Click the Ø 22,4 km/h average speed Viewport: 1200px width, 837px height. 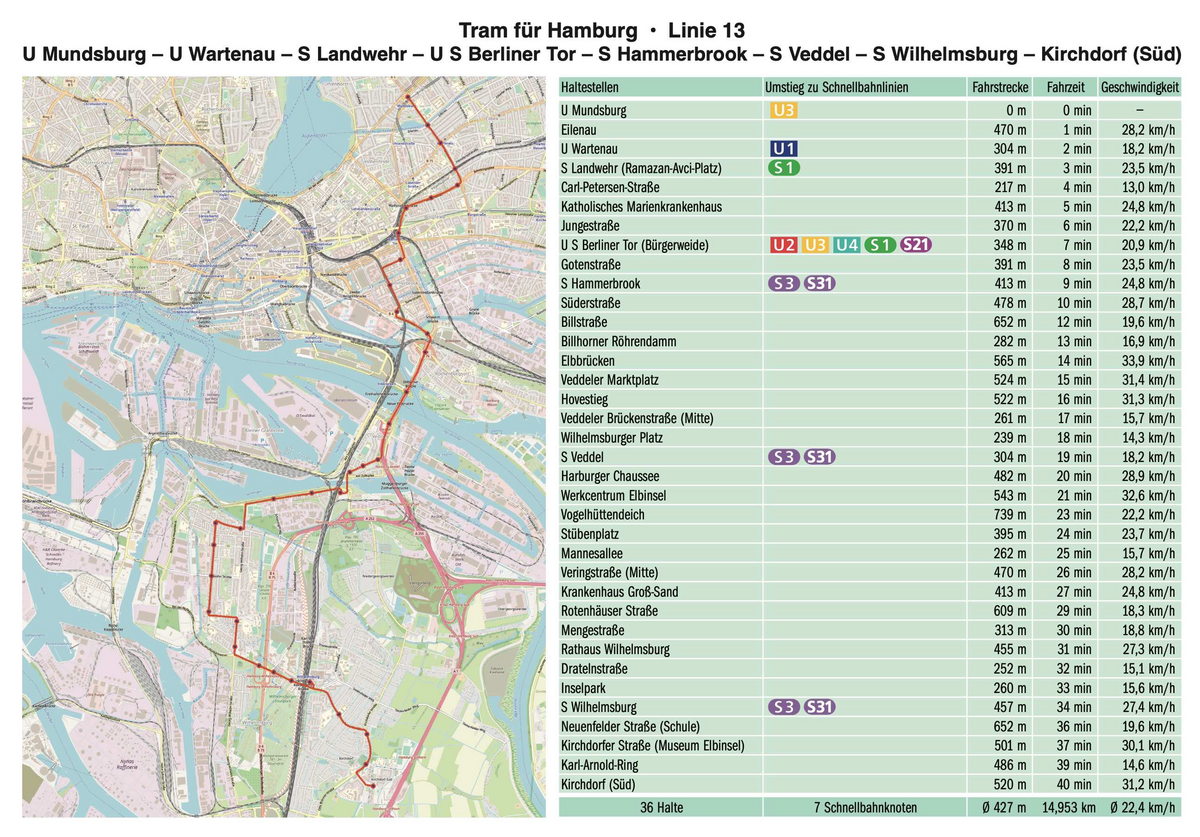[x=1142, y=807]
